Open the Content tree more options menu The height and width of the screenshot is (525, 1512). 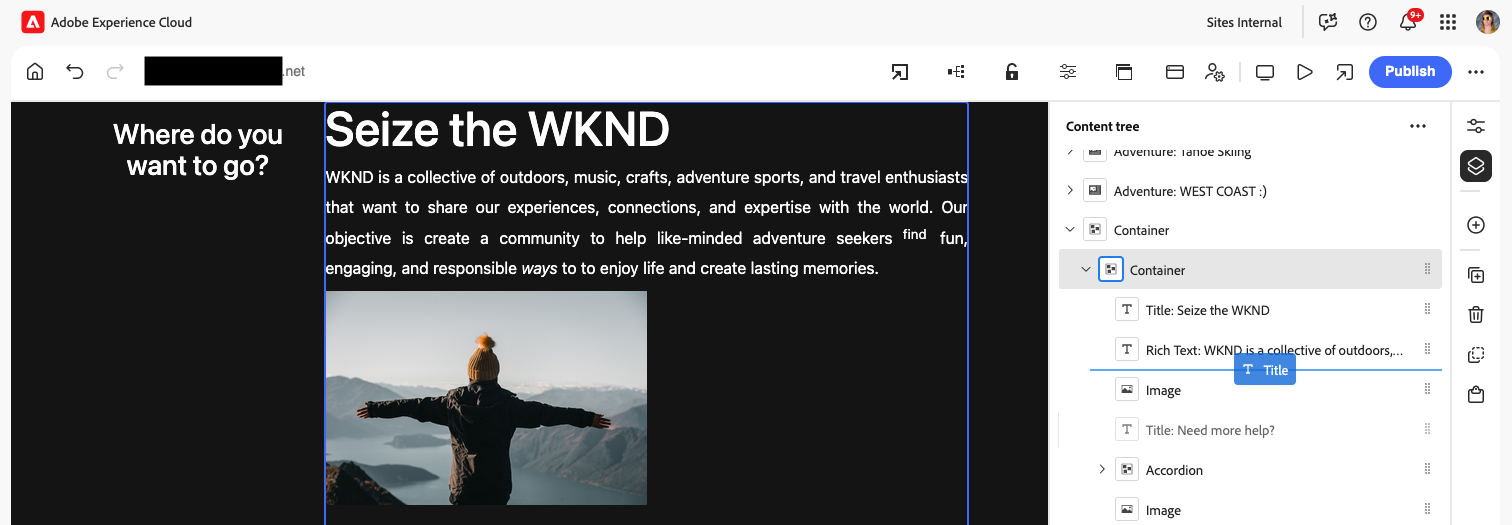tap(1417, 126)
